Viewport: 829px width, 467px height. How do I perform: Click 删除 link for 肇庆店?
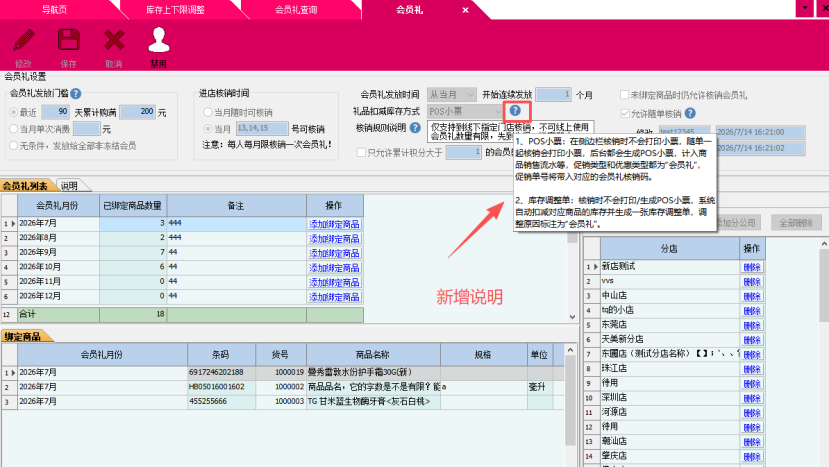752,456
